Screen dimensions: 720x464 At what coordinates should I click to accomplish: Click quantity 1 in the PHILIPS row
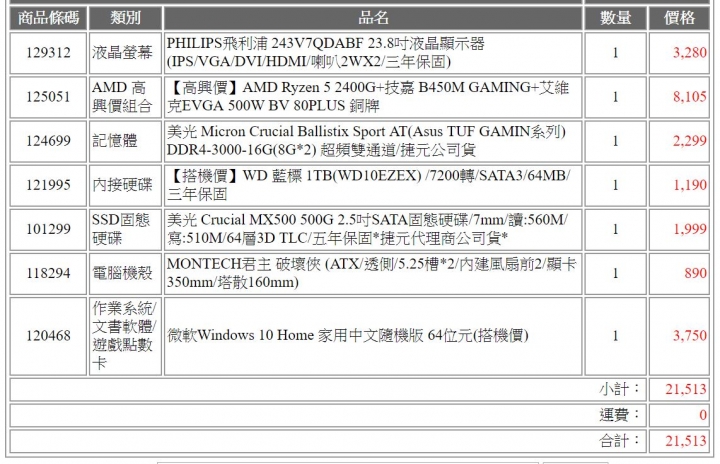point(615,53)
